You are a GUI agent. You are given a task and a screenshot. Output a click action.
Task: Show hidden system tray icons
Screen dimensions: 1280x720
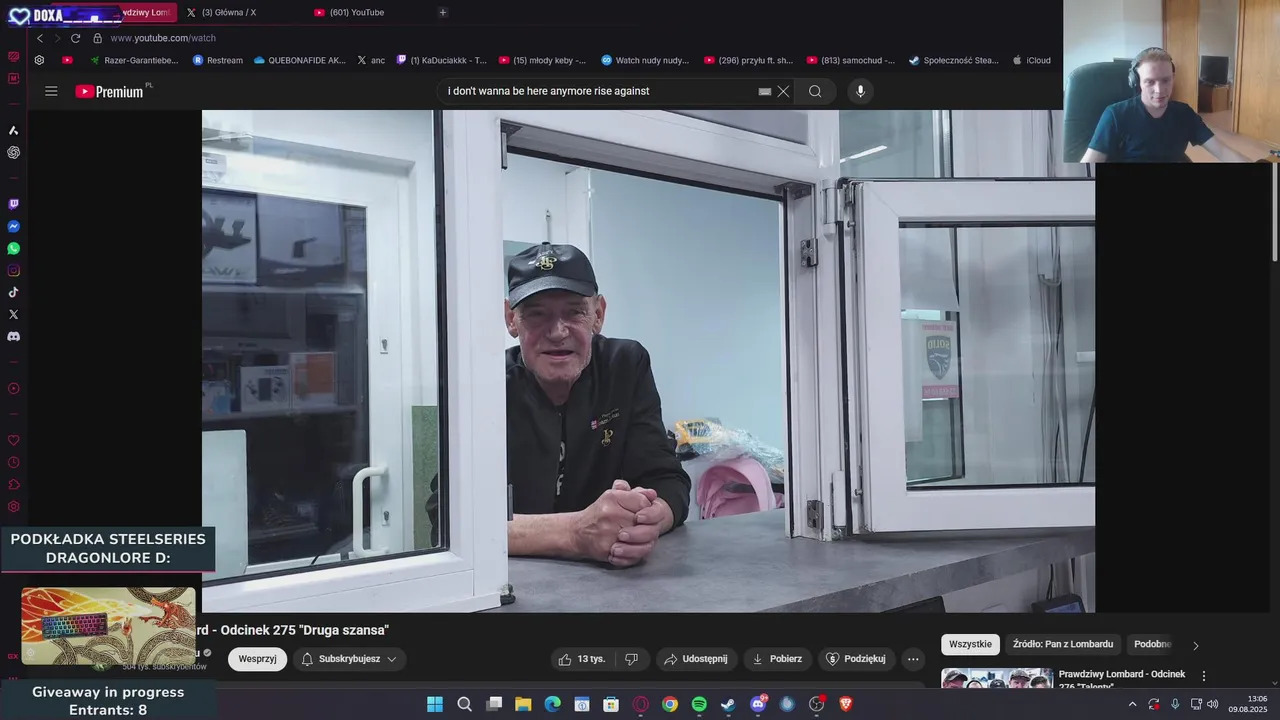click(1132, 704)
